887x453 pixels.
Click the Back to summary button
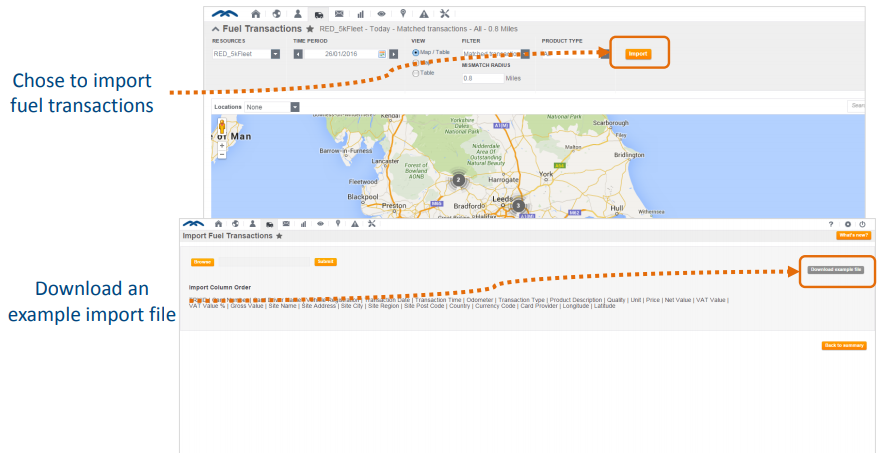(844, 346)
